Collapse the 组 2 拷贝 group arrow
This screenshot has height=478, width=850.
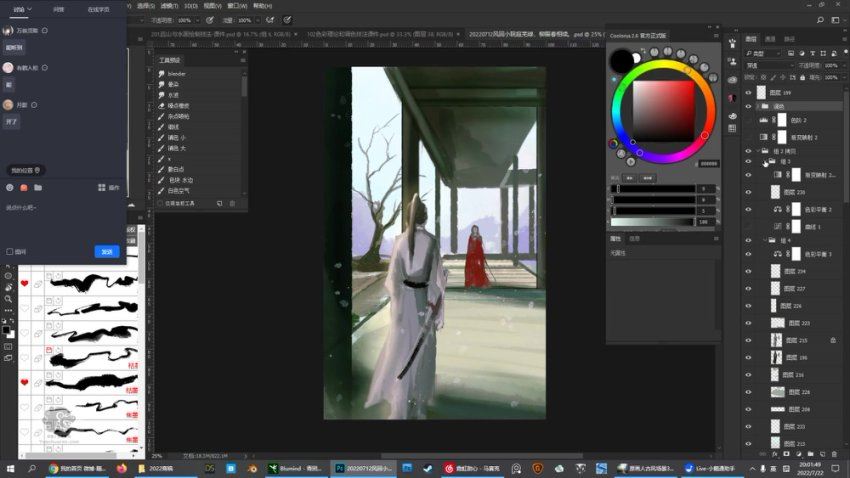point(758,151)
